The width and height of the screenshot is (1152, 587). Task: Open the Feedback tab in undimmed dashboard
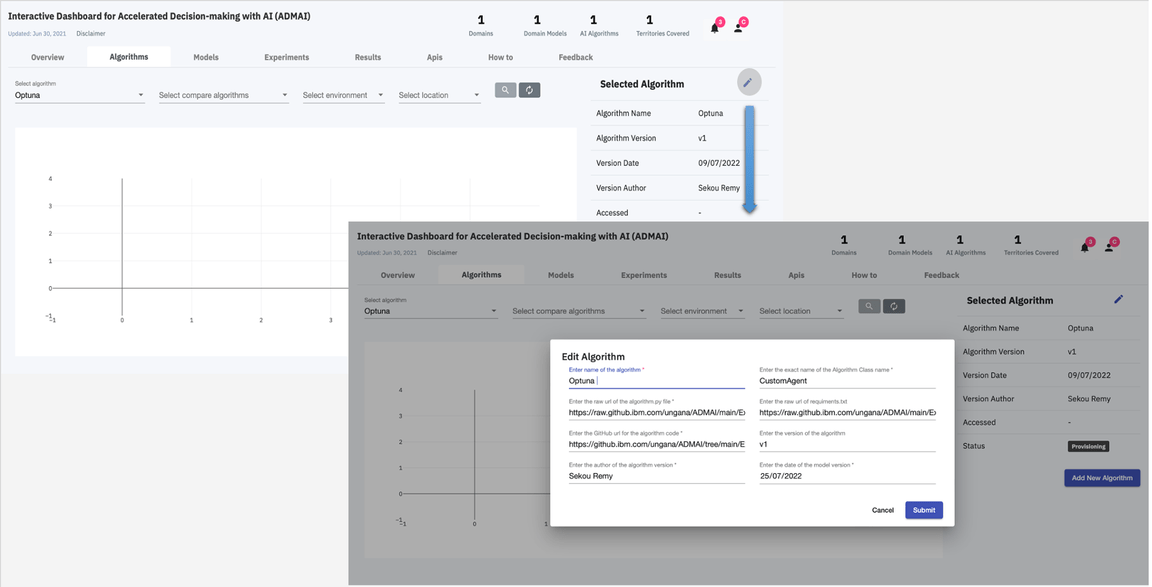point(575,57)
